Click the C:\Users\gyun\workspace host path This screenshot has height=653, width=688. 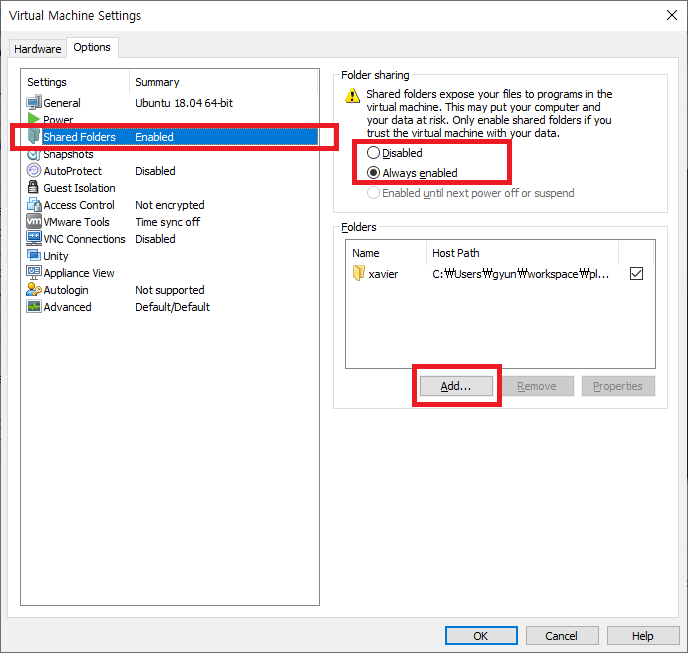tap(520, 274)
